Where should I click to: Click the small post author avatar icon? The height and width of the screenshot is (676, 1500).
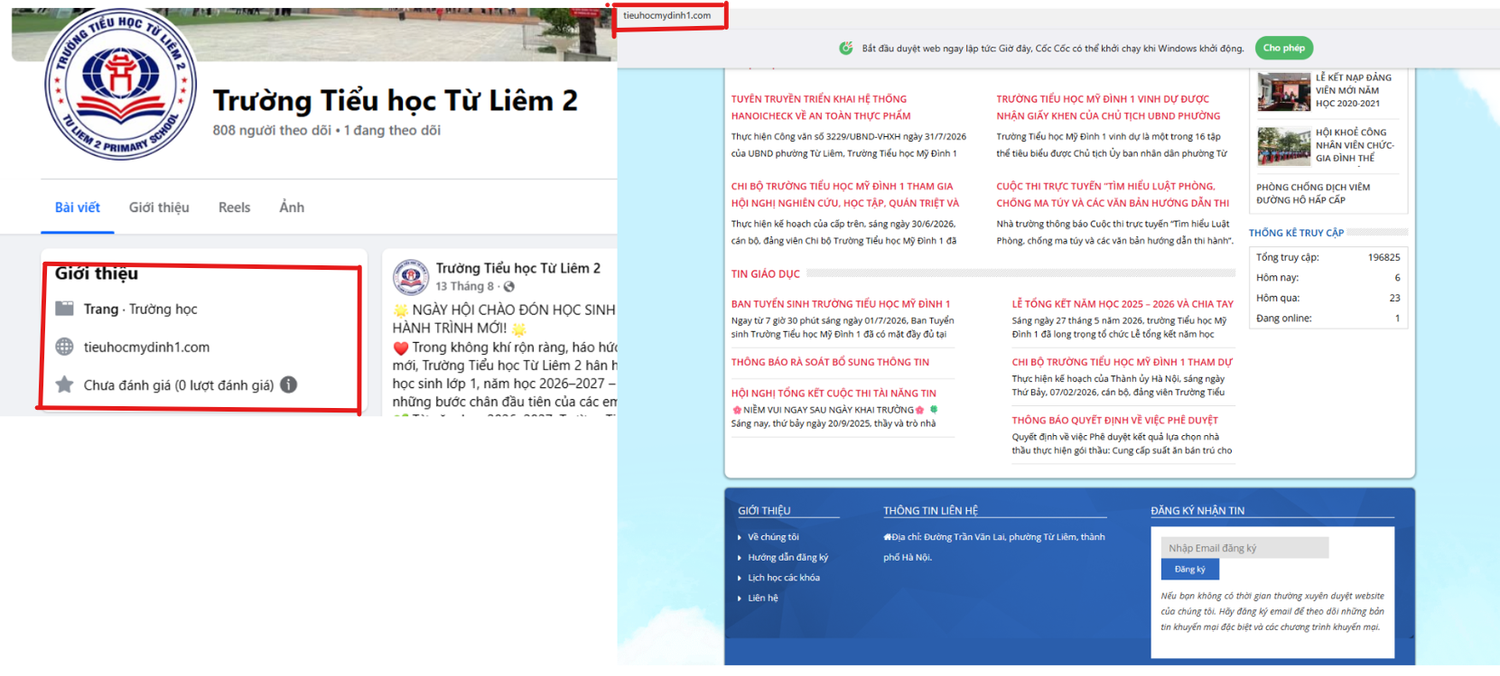pos(411,277)
